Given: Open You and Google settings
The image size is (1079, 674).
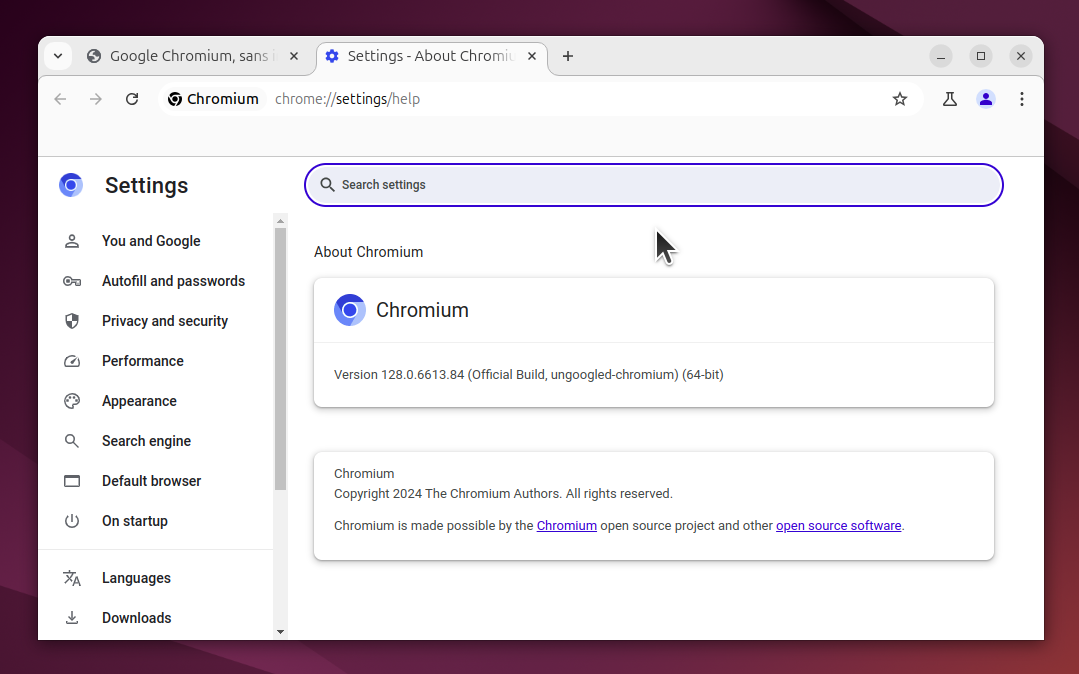Looking at the screenshot, I should [x=151, y=241].
